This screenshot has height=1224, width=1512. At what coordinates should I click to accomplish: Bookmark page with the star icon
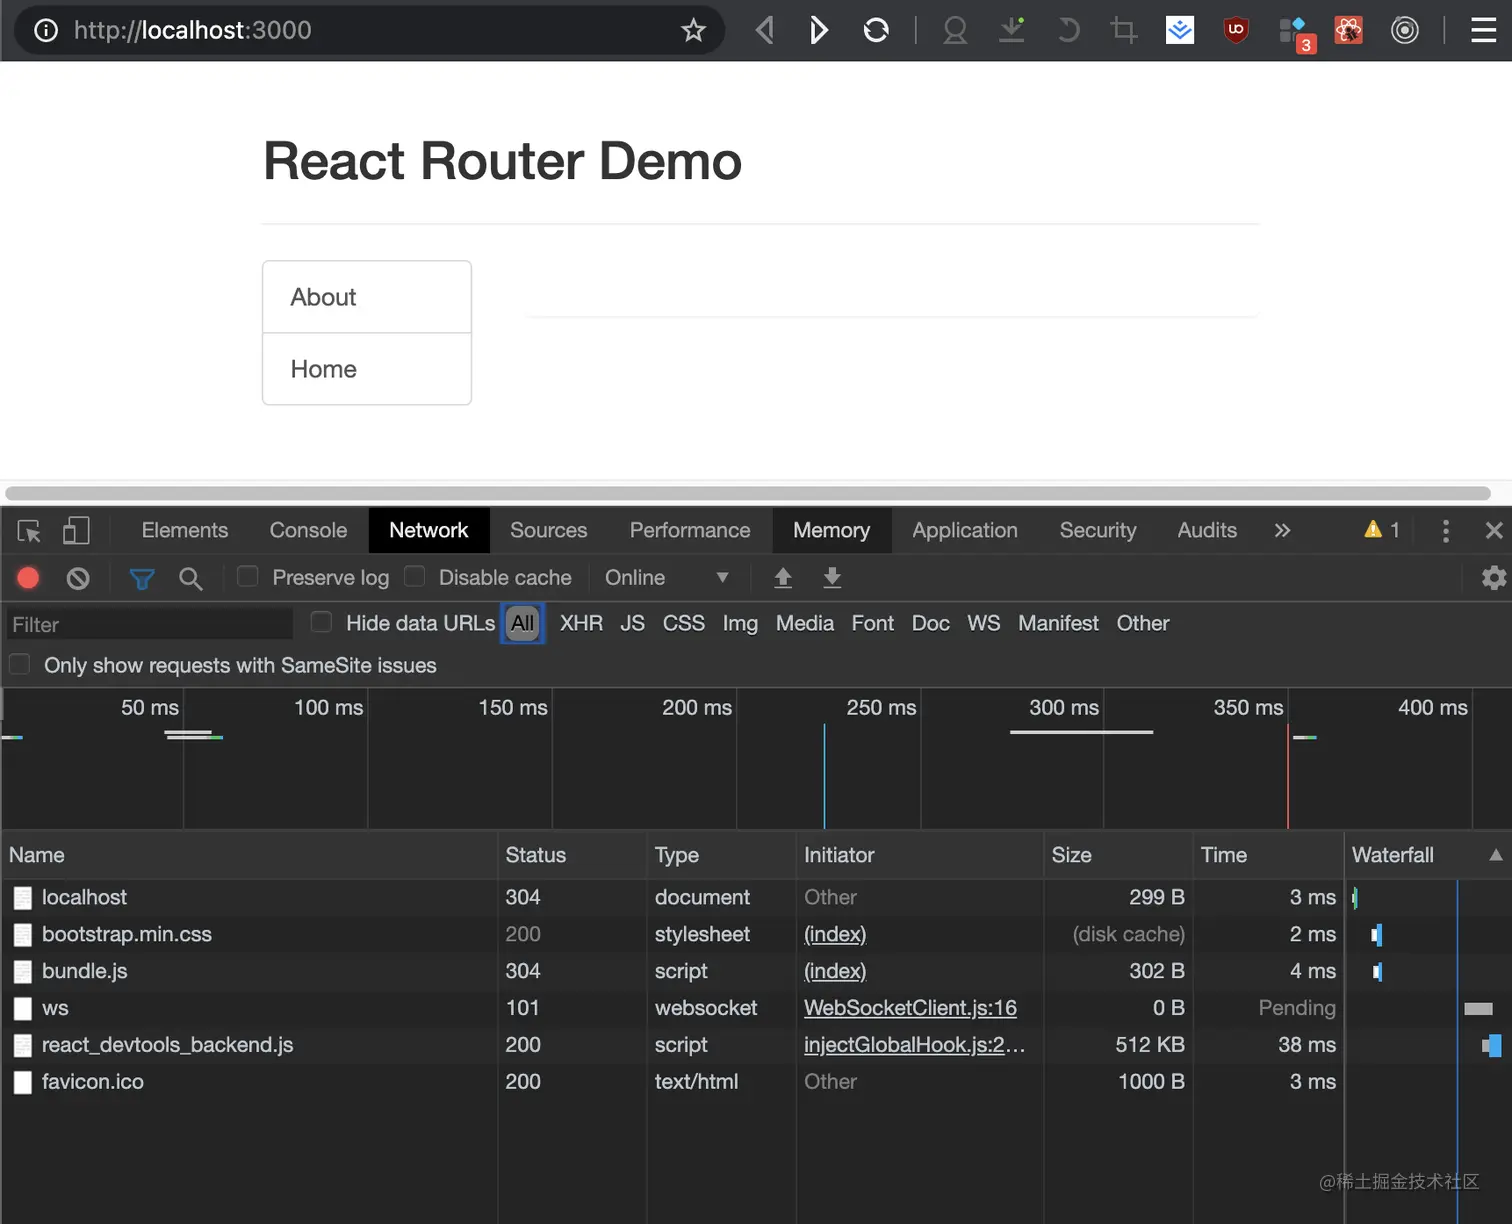click(693, 30)
